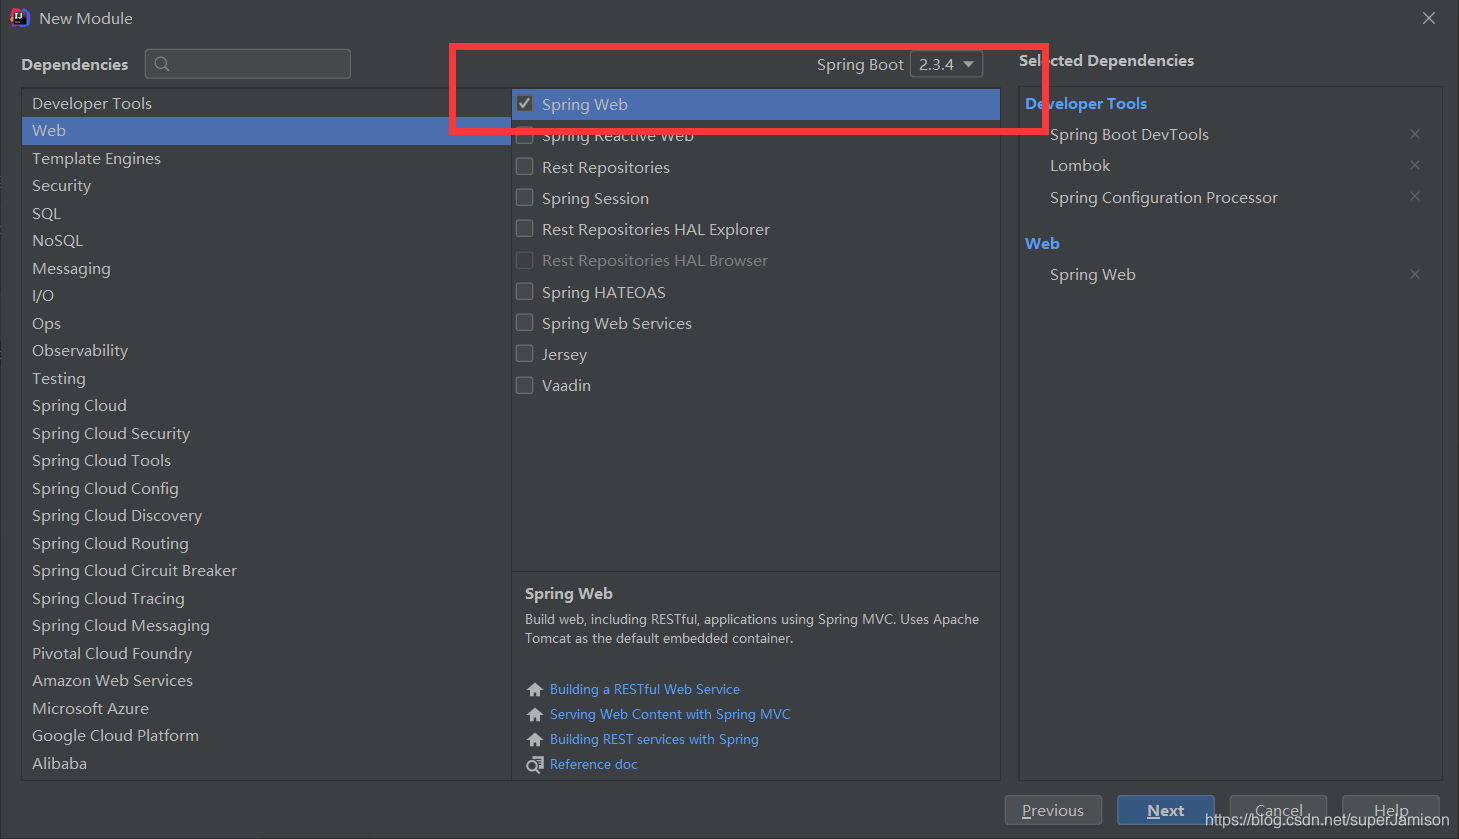1459x839 pixels.
Task: Focus the Dependencies search field
Action: coord(248,64)
